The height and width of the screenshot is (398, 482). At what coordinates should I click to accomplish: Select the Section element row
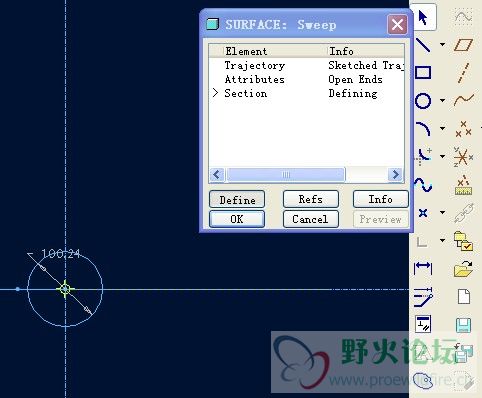pos(306,93)
